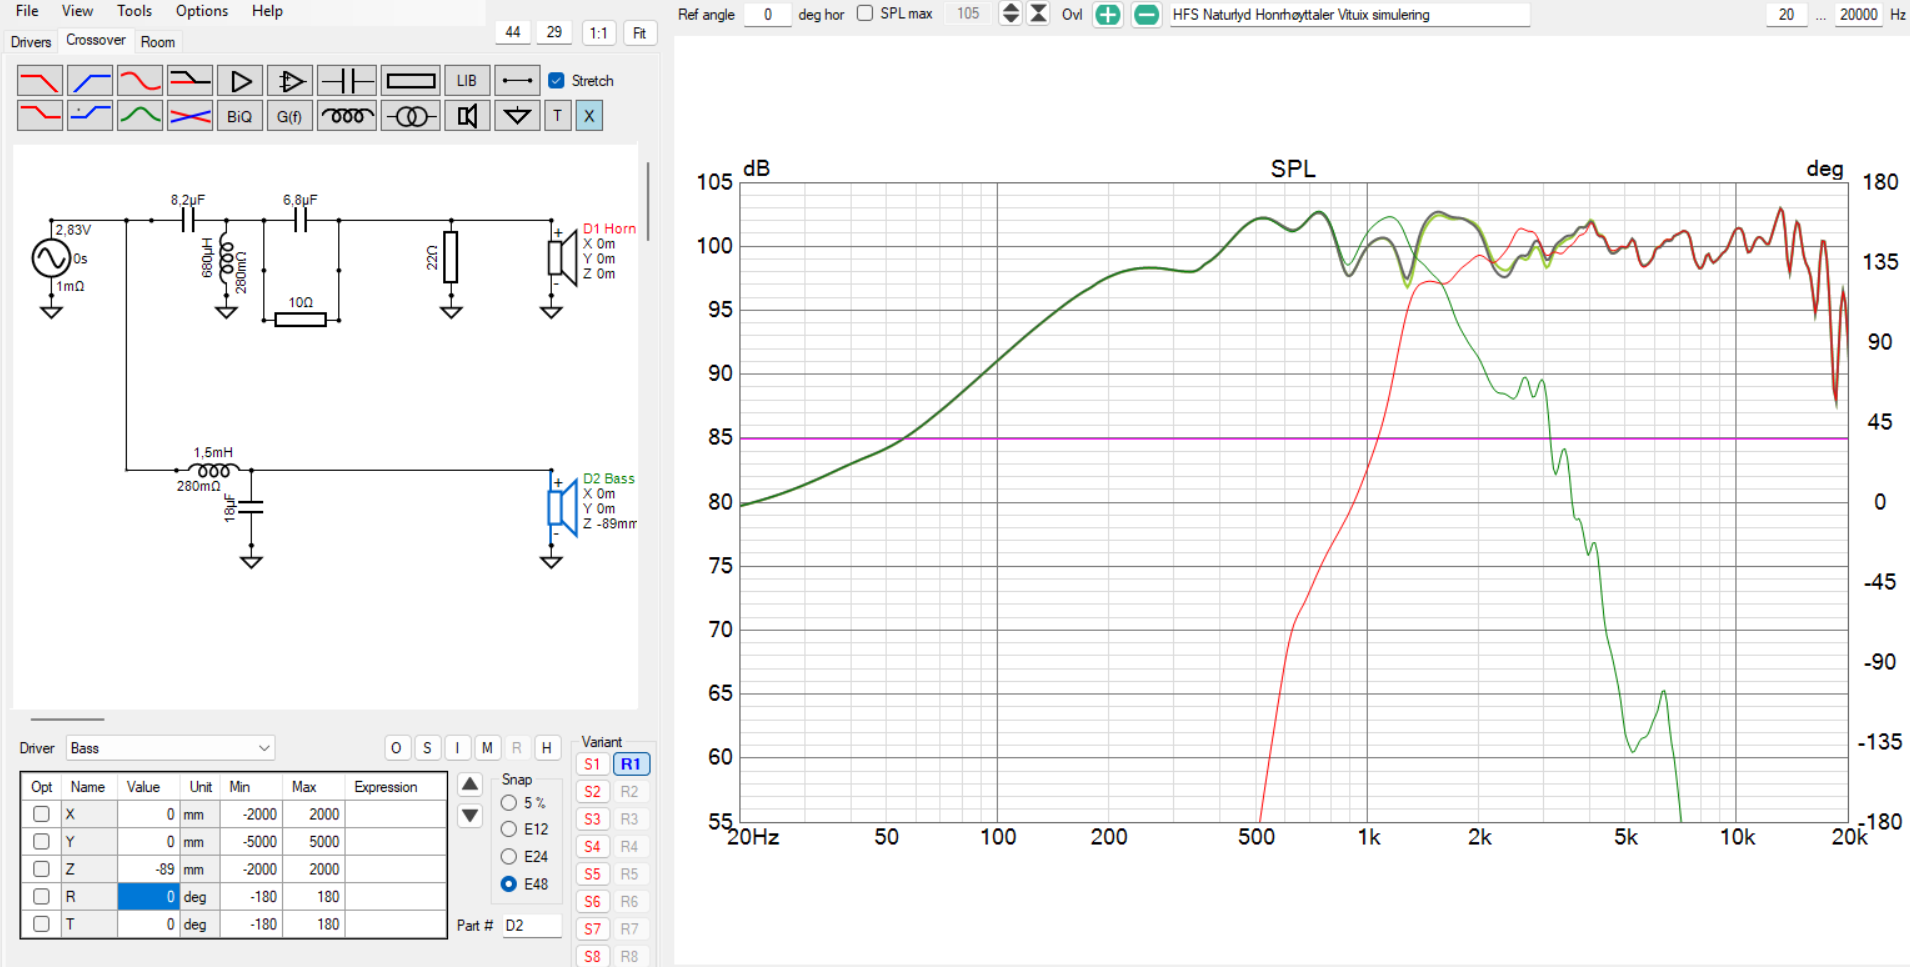Click the T toolbar button
This screenshot has height=967, width=1910.
click(x=558, y=116)
